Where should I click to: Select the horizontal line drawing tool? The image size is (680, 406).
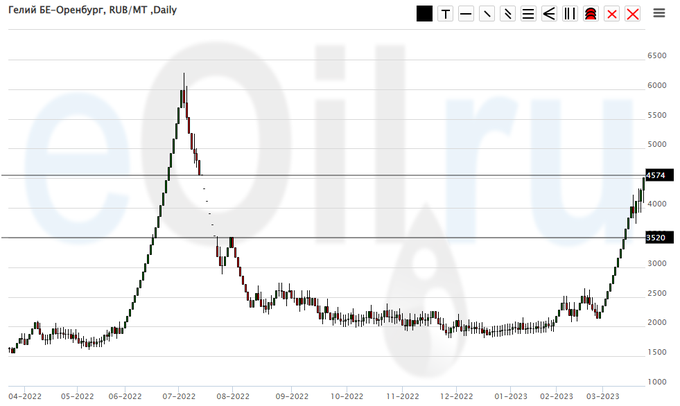click(466, 14)
